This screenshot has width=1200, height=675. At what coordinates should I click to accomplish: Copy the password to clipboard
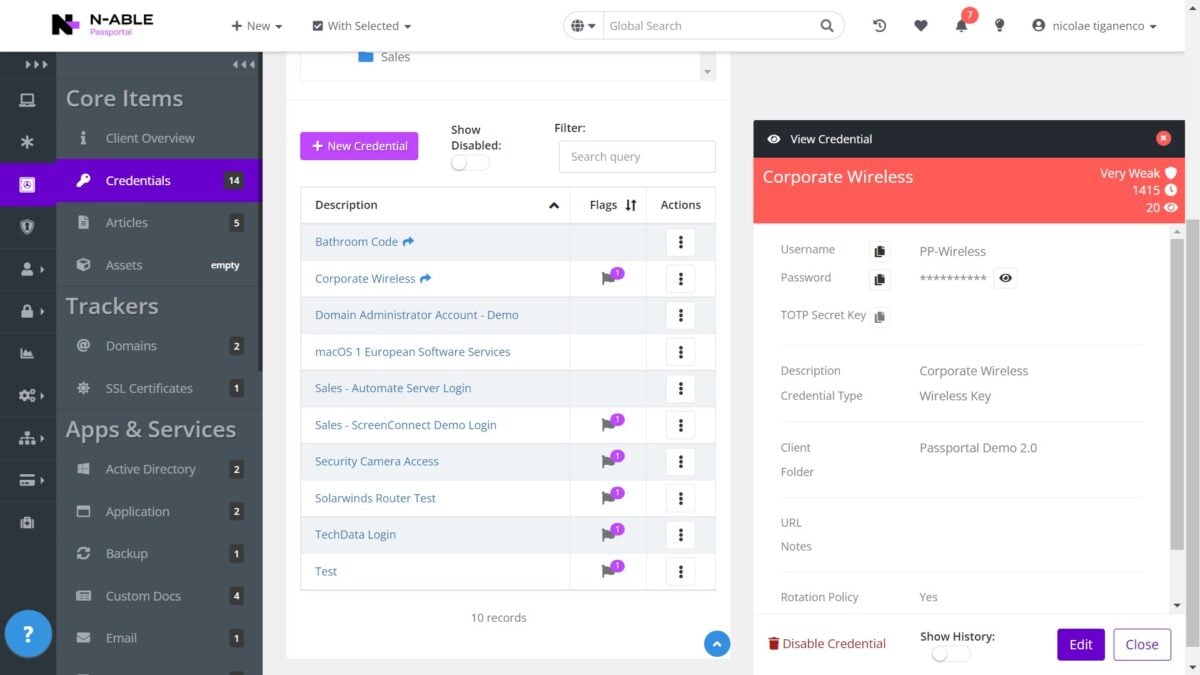(x=880, y=279)
